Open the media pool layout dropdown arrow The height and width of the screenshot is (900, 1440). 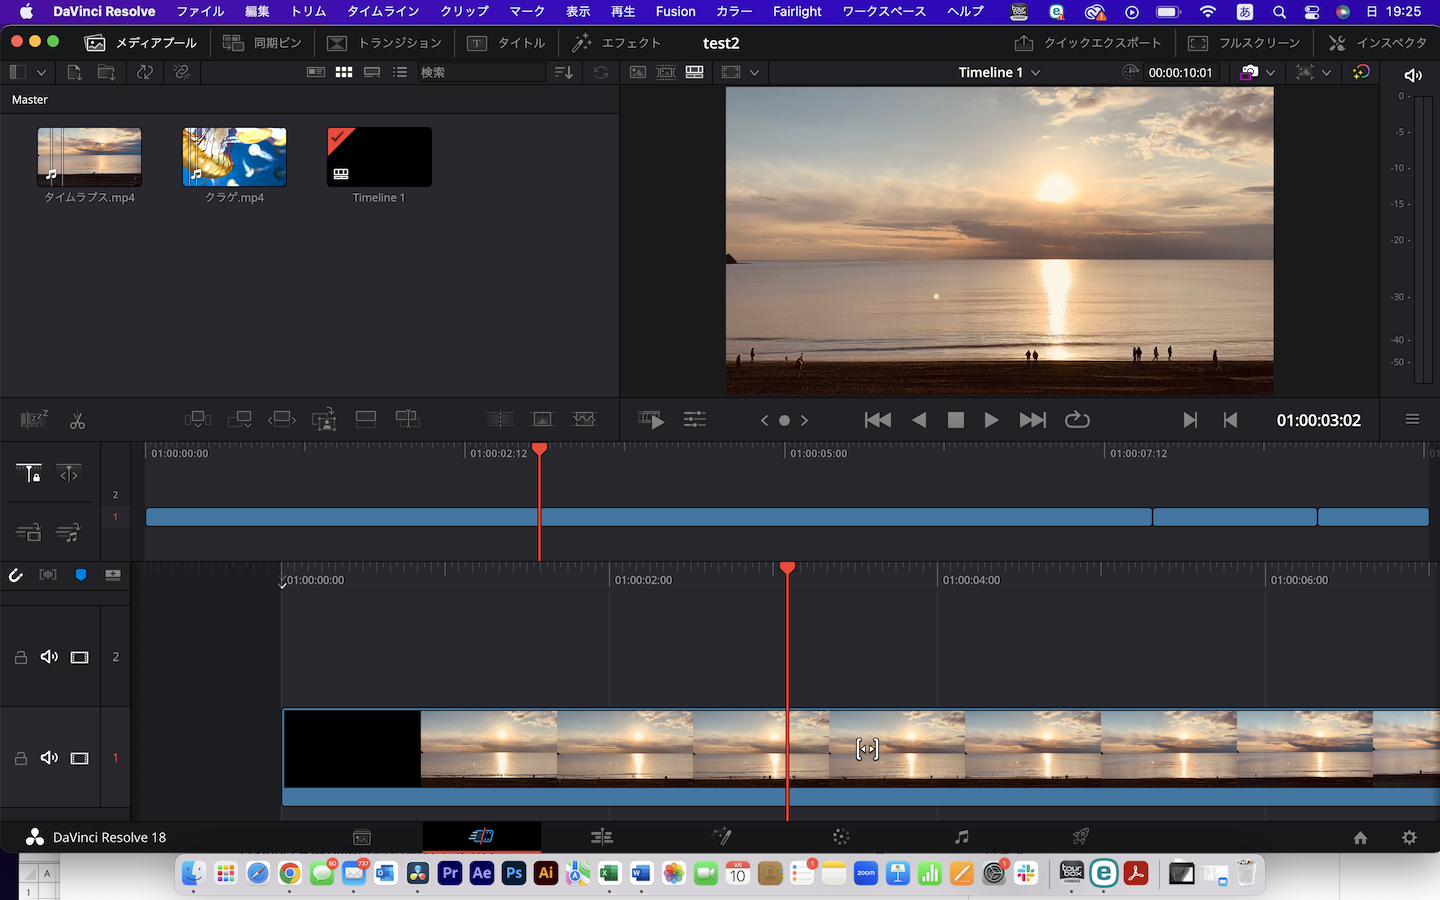pos(41,73)
